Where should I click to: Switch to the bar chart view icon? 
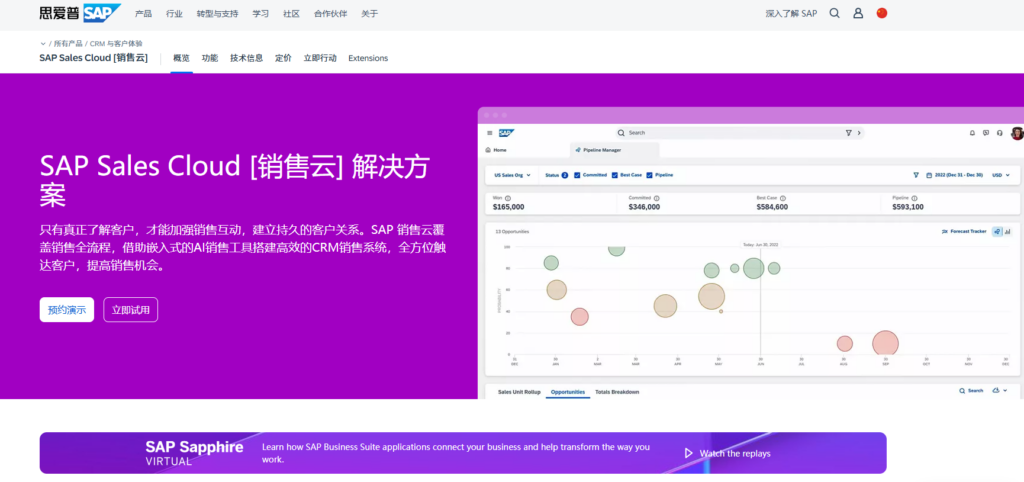[1008, 231]
